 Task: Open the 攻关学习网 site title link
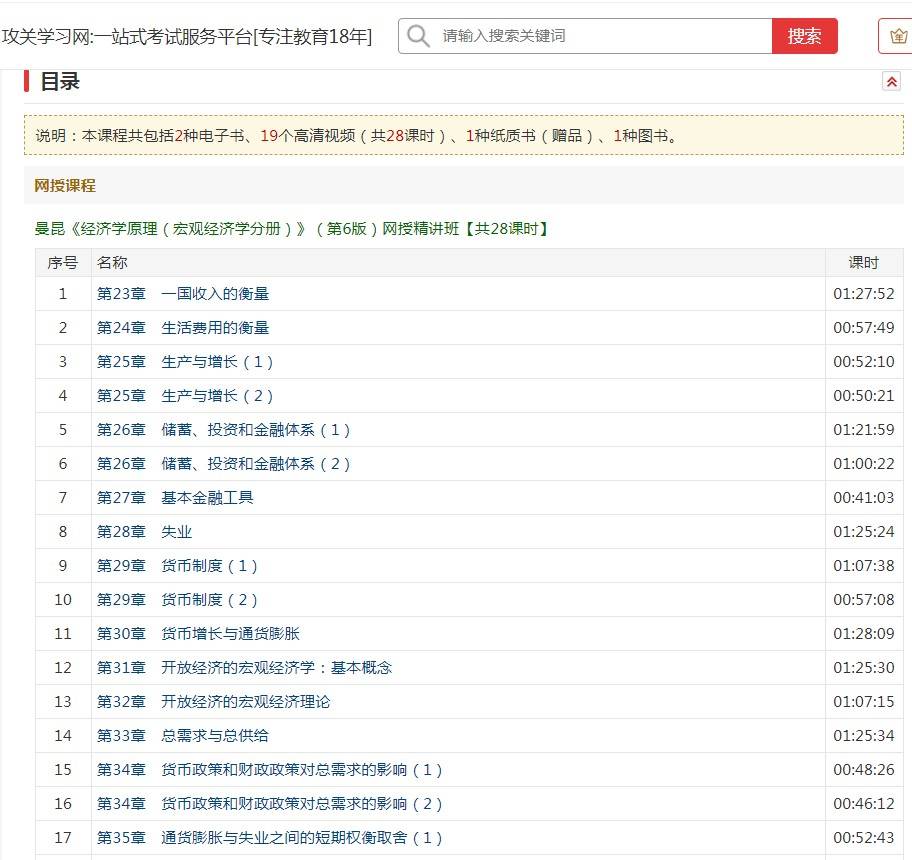click(187, 37)
